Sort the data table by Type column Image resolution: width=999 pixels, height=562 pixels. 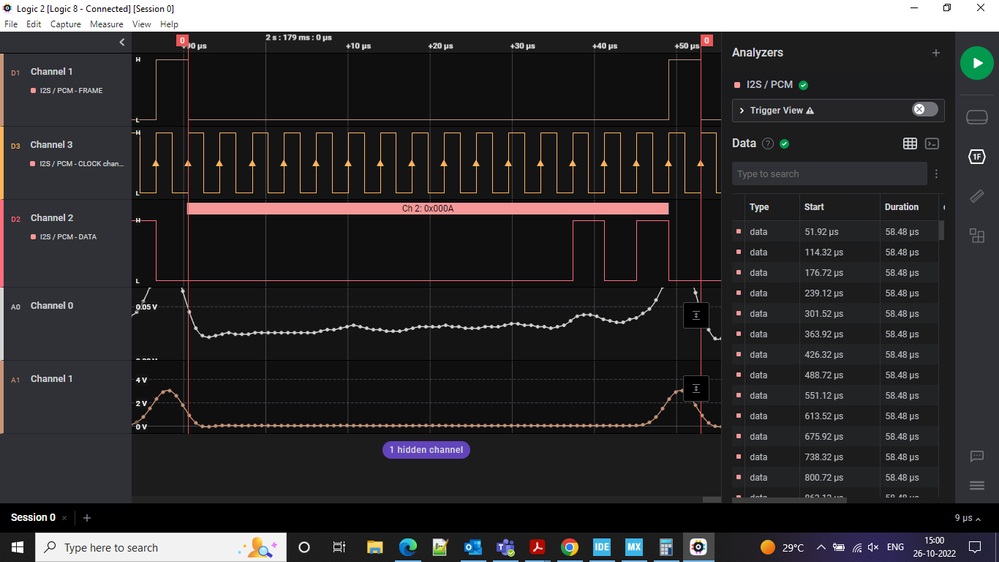(x=759, y=207)
